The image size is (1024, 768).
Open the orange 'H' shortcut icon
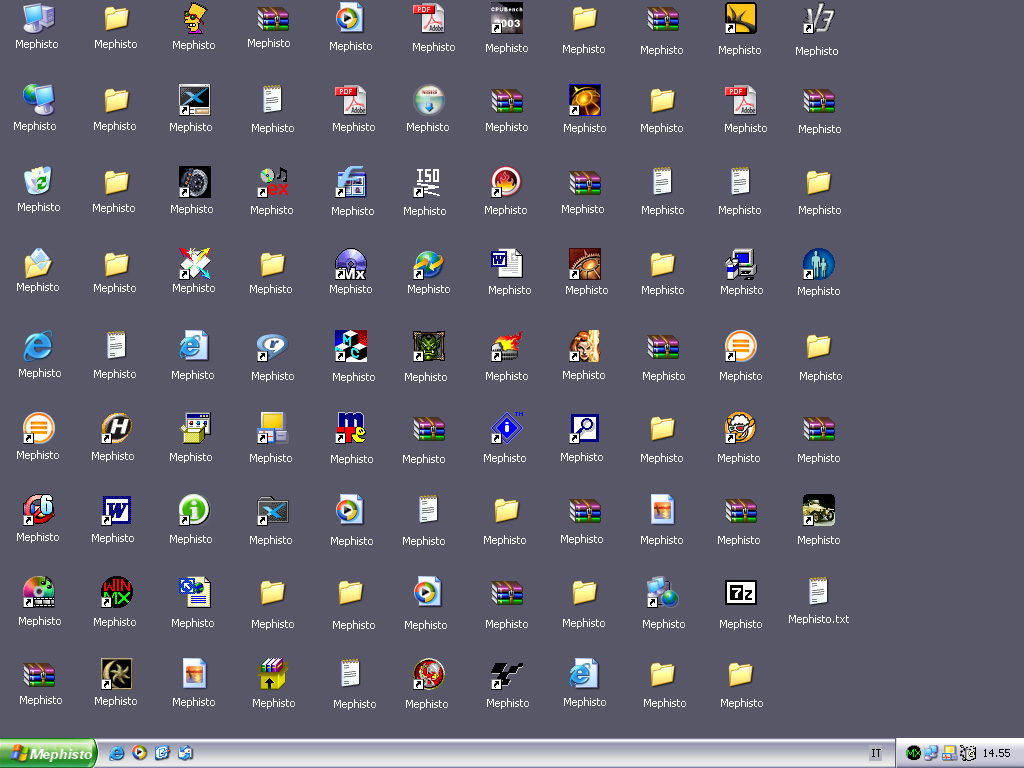[x=116, y=429]
